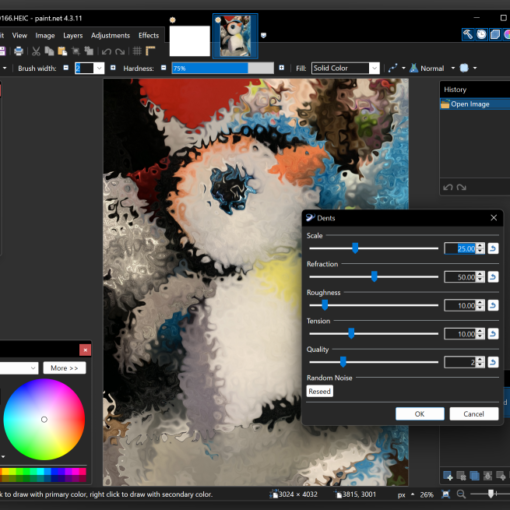This screenshot has width=510, height=510.
Task: Select the penguin image thumbnail tab
Action: click(235, 36)
